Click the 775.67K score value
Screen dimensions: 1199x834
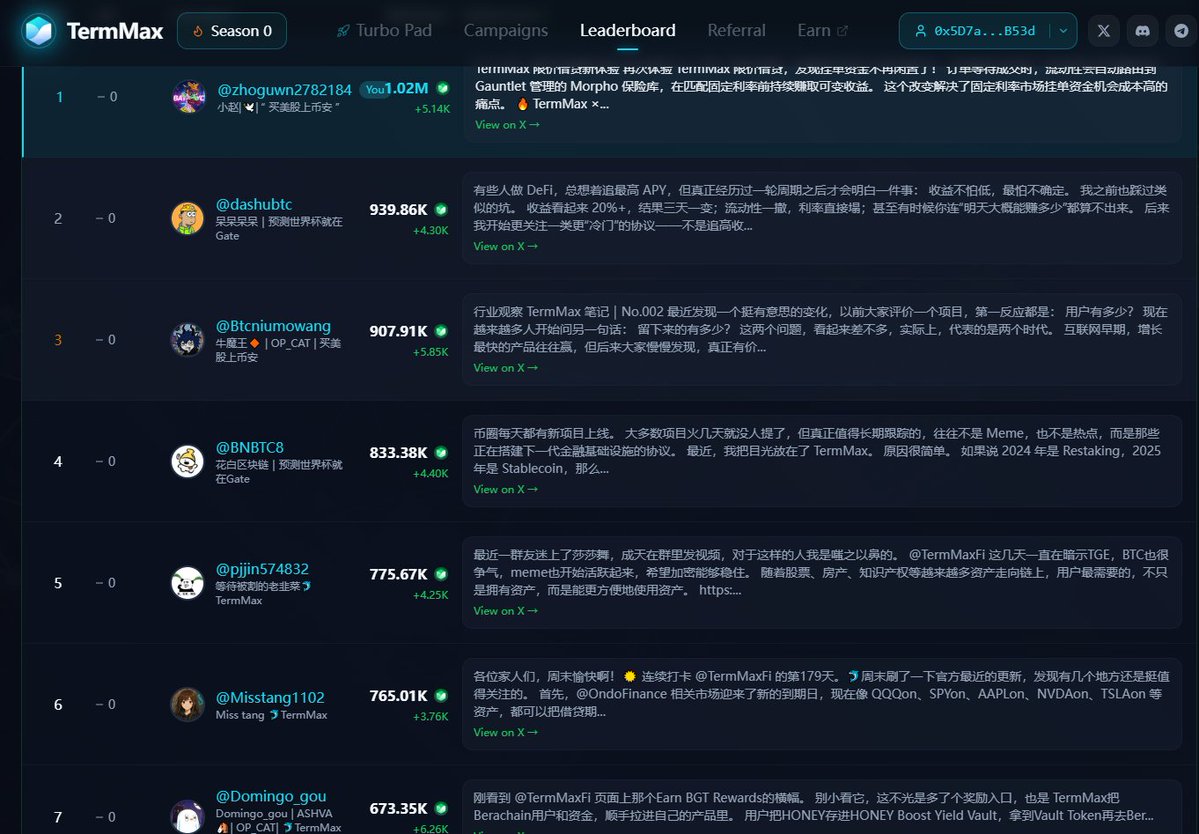tap(398, 574)
